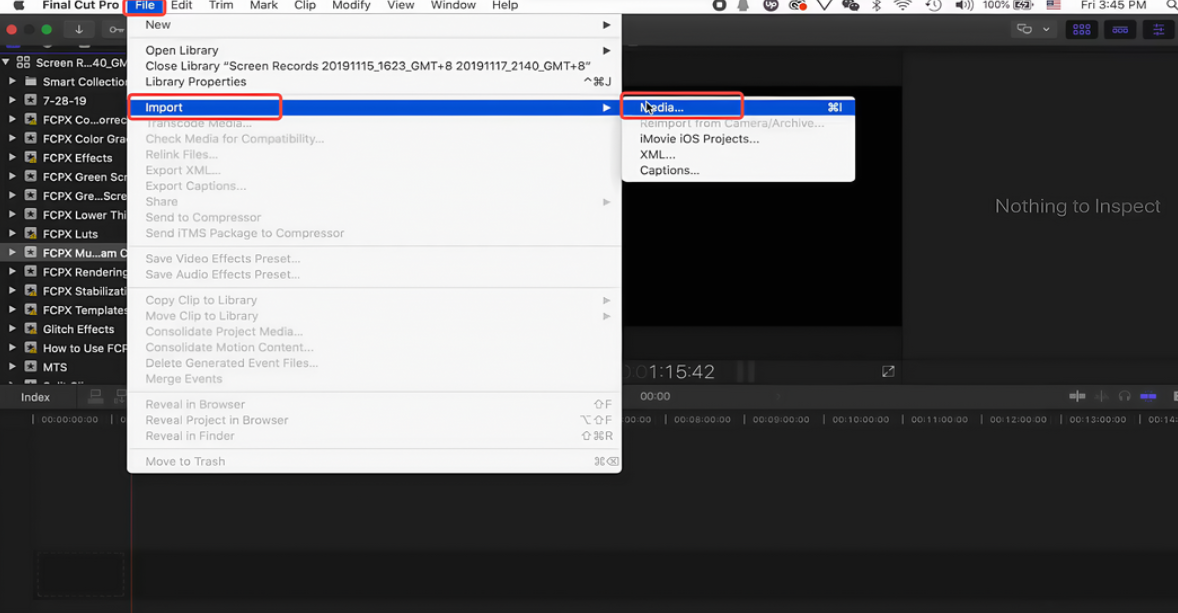Expand the FCPX Luts event triangle

(x=12, y=233)
